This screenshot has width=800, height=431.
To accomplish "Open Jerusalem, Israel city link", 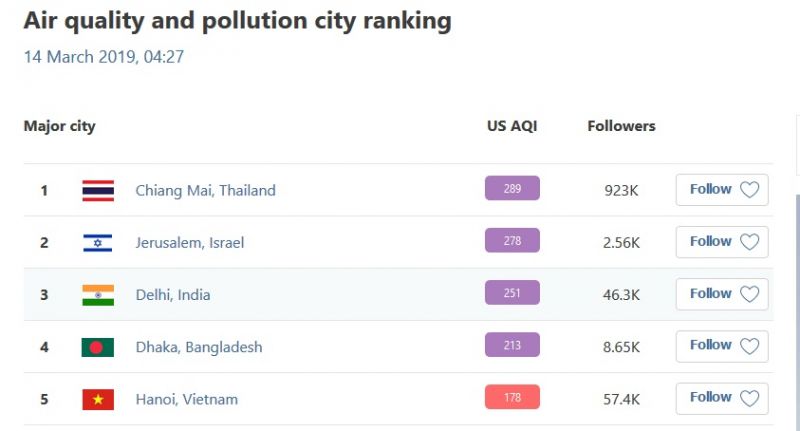I will (190, 242).
